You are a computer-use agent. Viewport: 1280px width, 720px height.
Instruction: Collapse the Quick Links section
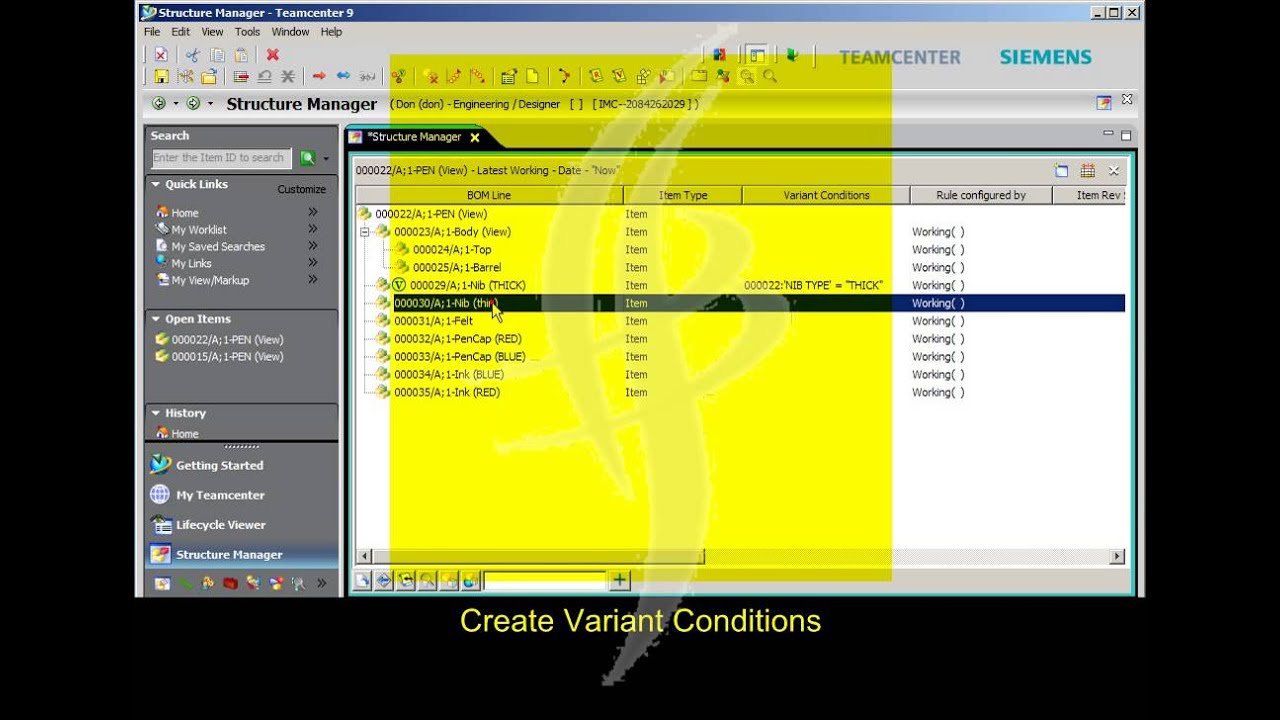click(x=156, y=184)
